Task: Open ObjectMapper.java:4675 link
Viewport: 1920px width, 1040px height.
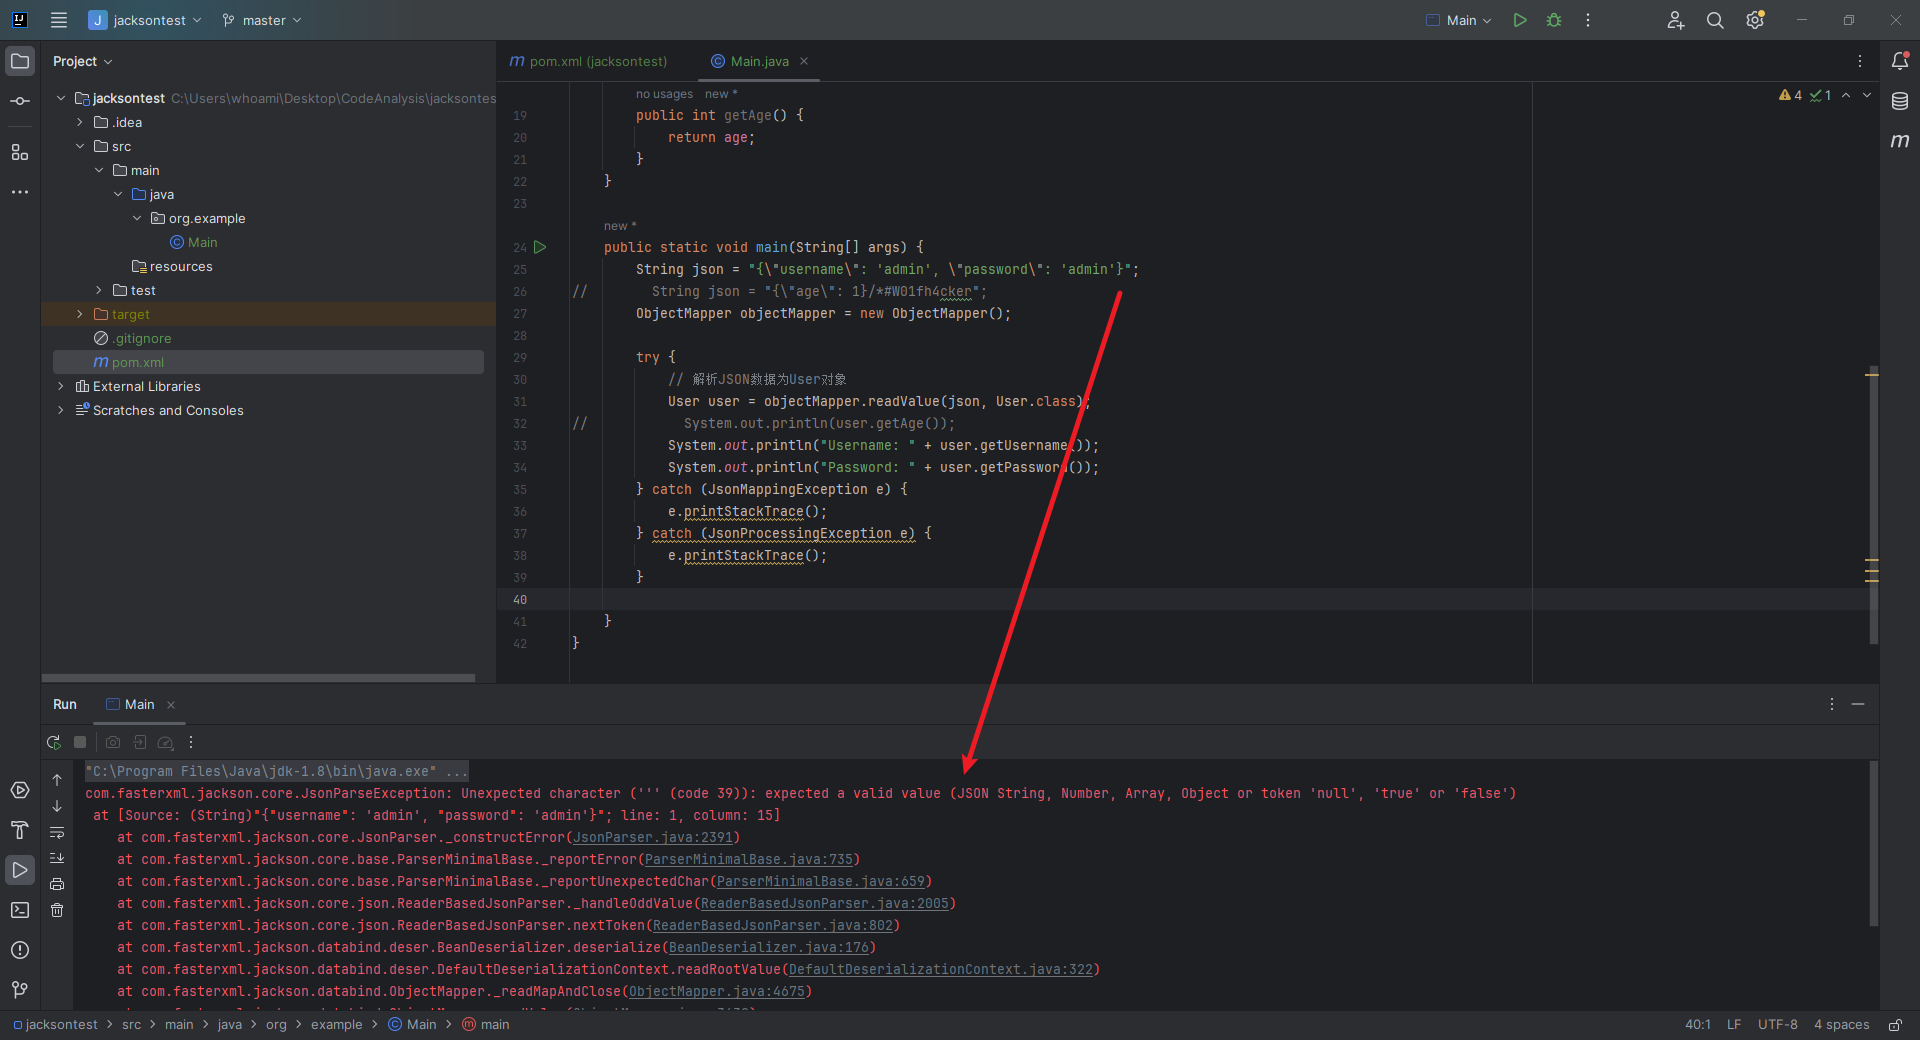Action: (x=717, y=991)
